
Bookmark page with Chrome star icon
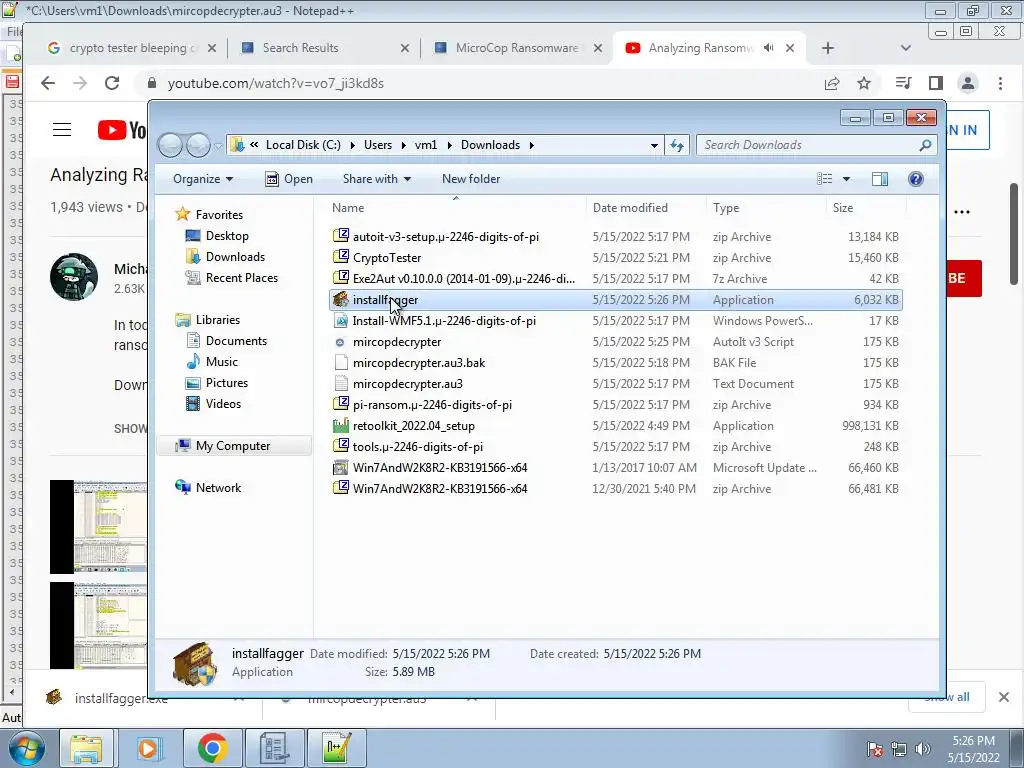(864, 83)
